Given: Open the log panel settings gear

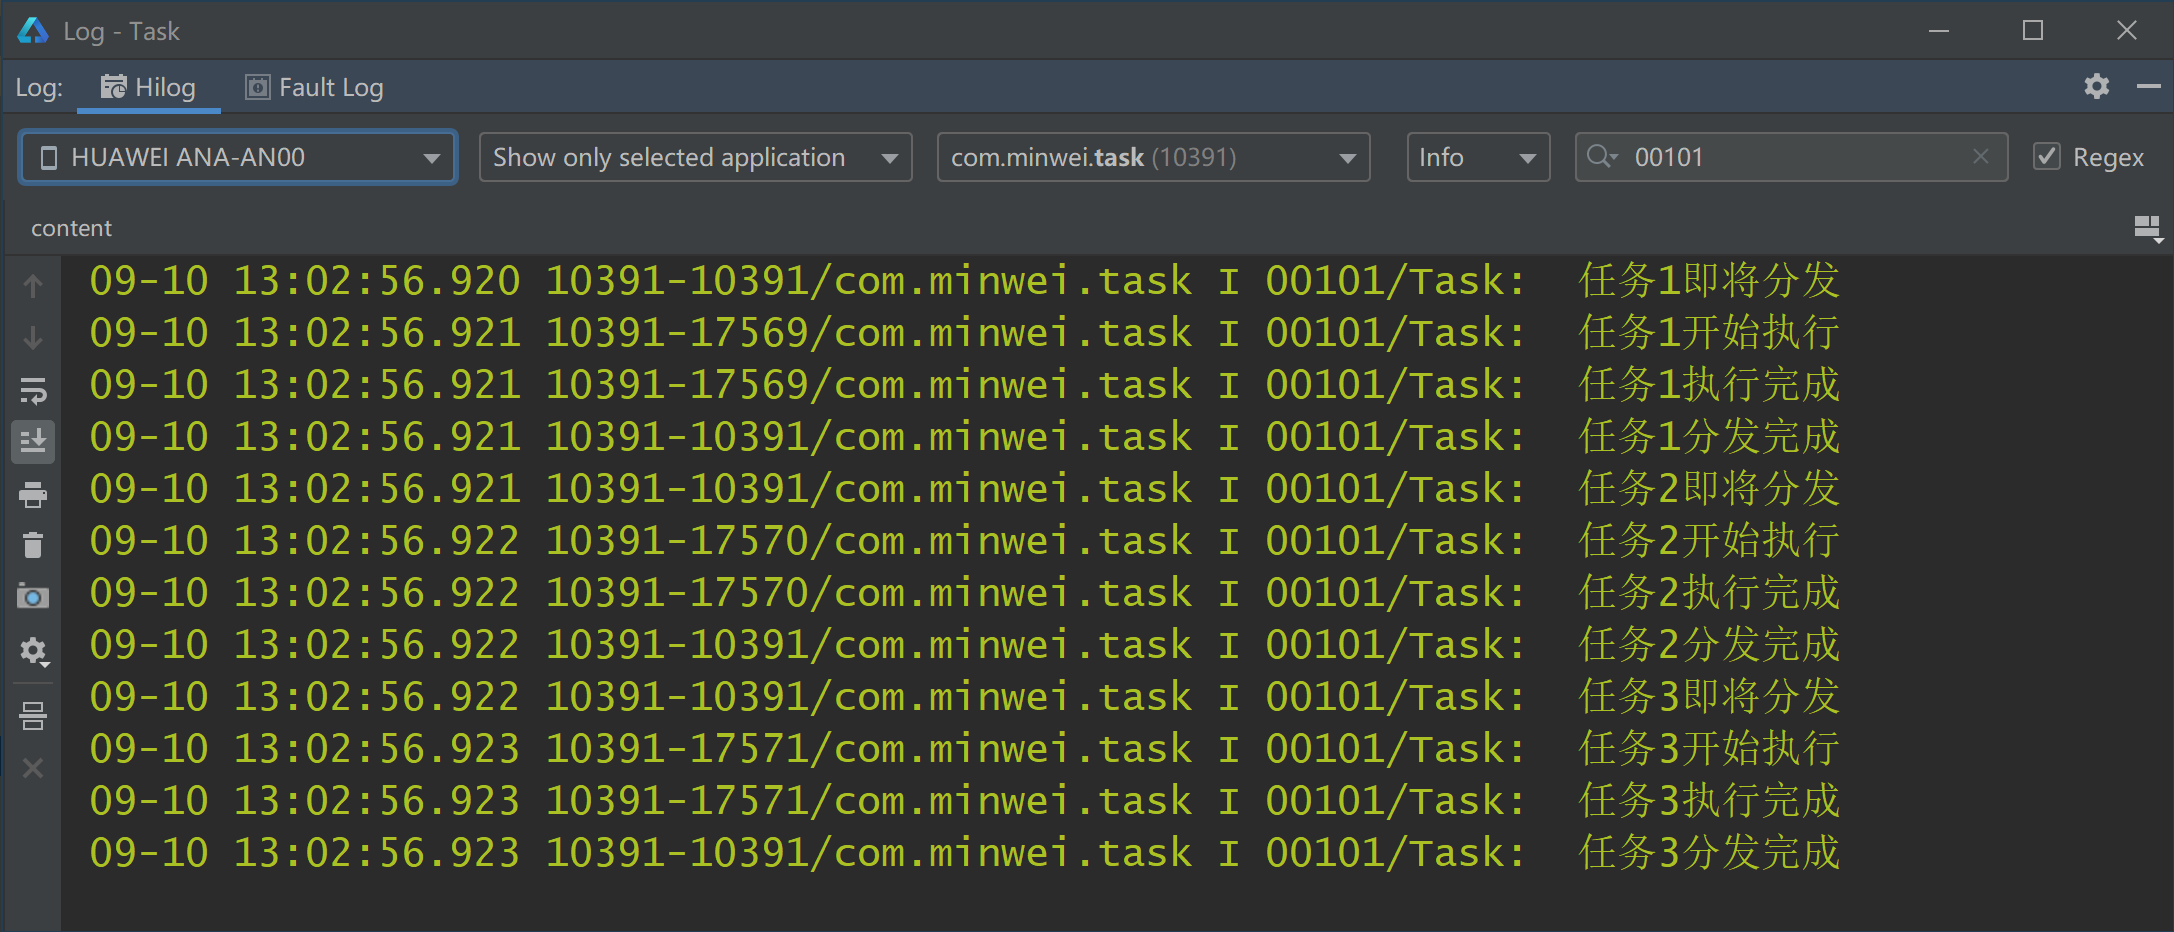Looking at the screenshot, I should (2096, 87).
